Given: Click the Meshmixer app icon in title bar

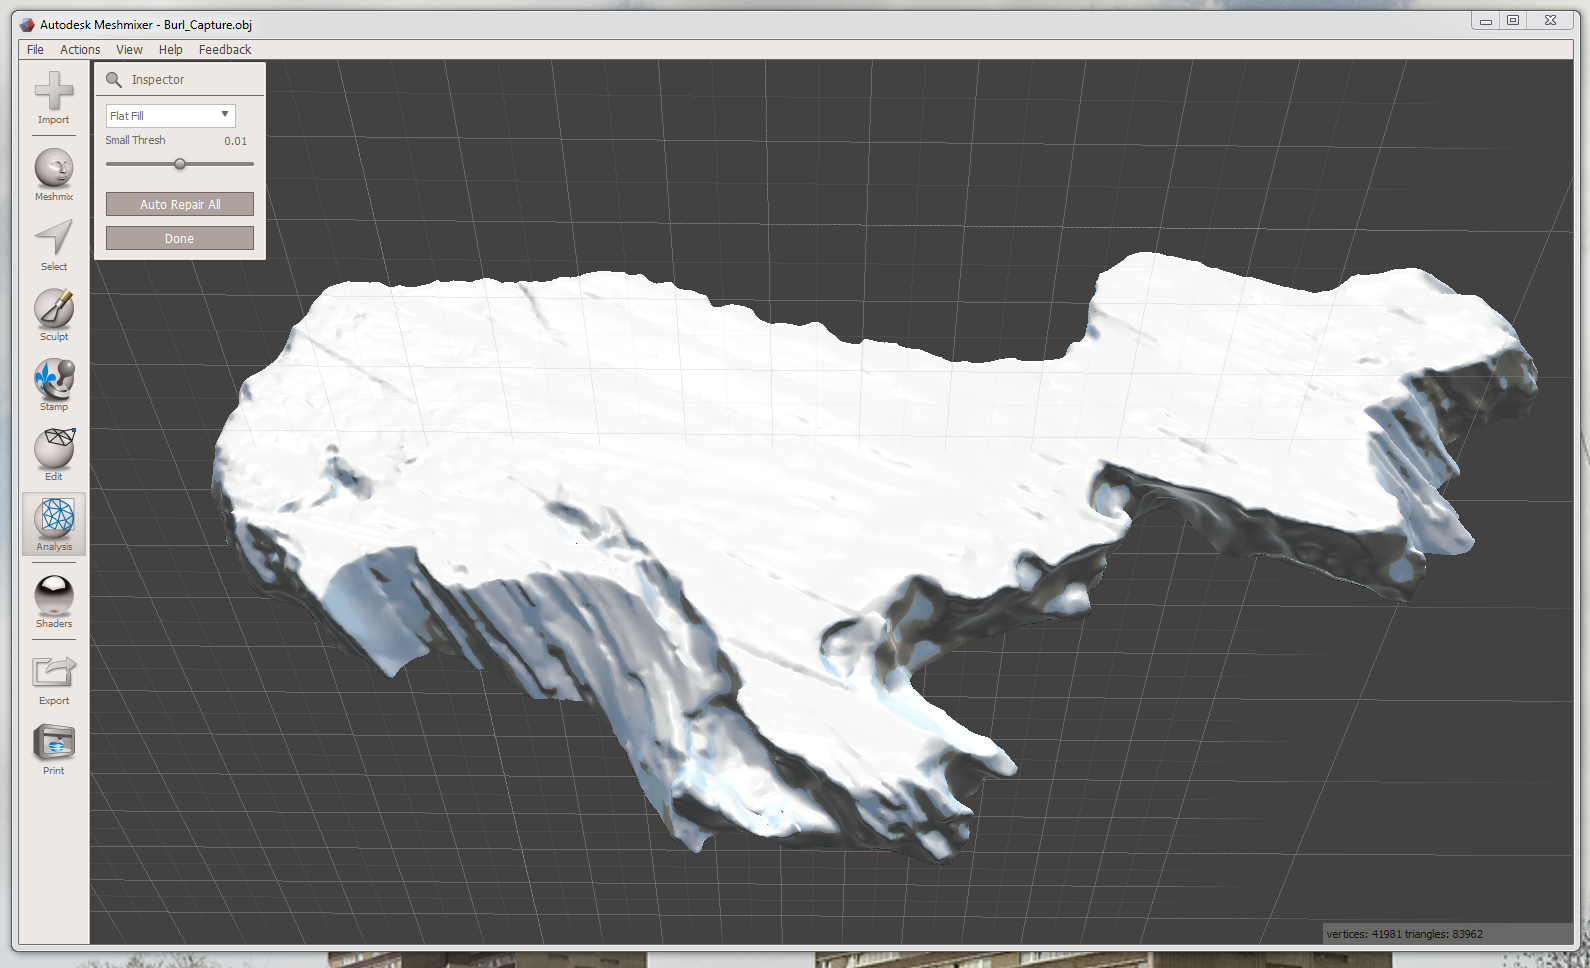Looking at the screenshot, I should point(27,24).
